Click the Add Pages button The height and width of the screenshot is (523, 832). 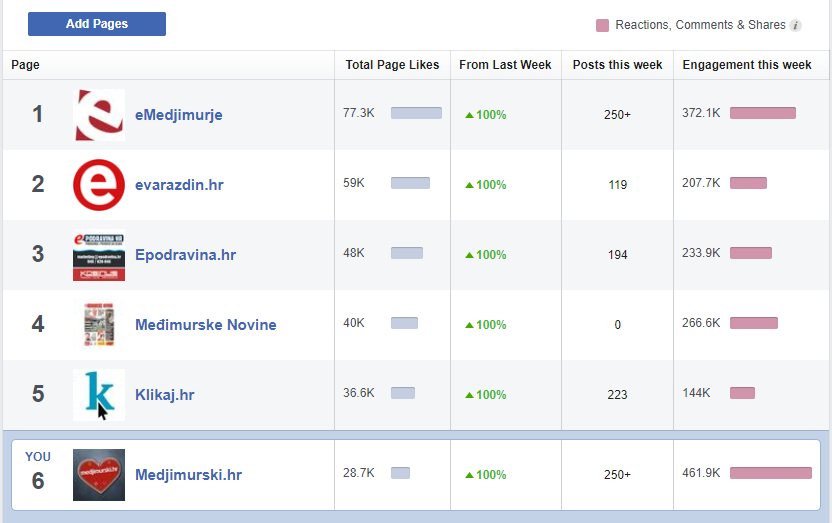click(x=97, y=24)
